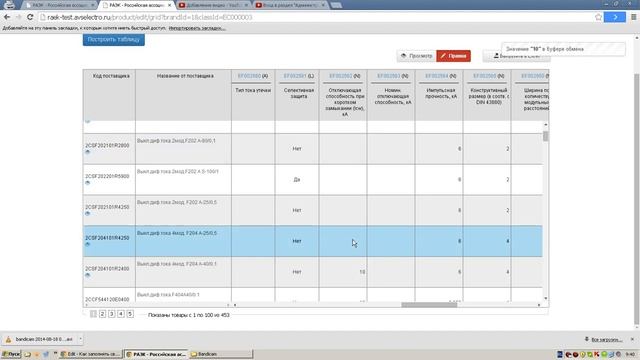Switch to Правка edit mode
The height and width of the screenshot is (360, 640).
tap(453, 56)
